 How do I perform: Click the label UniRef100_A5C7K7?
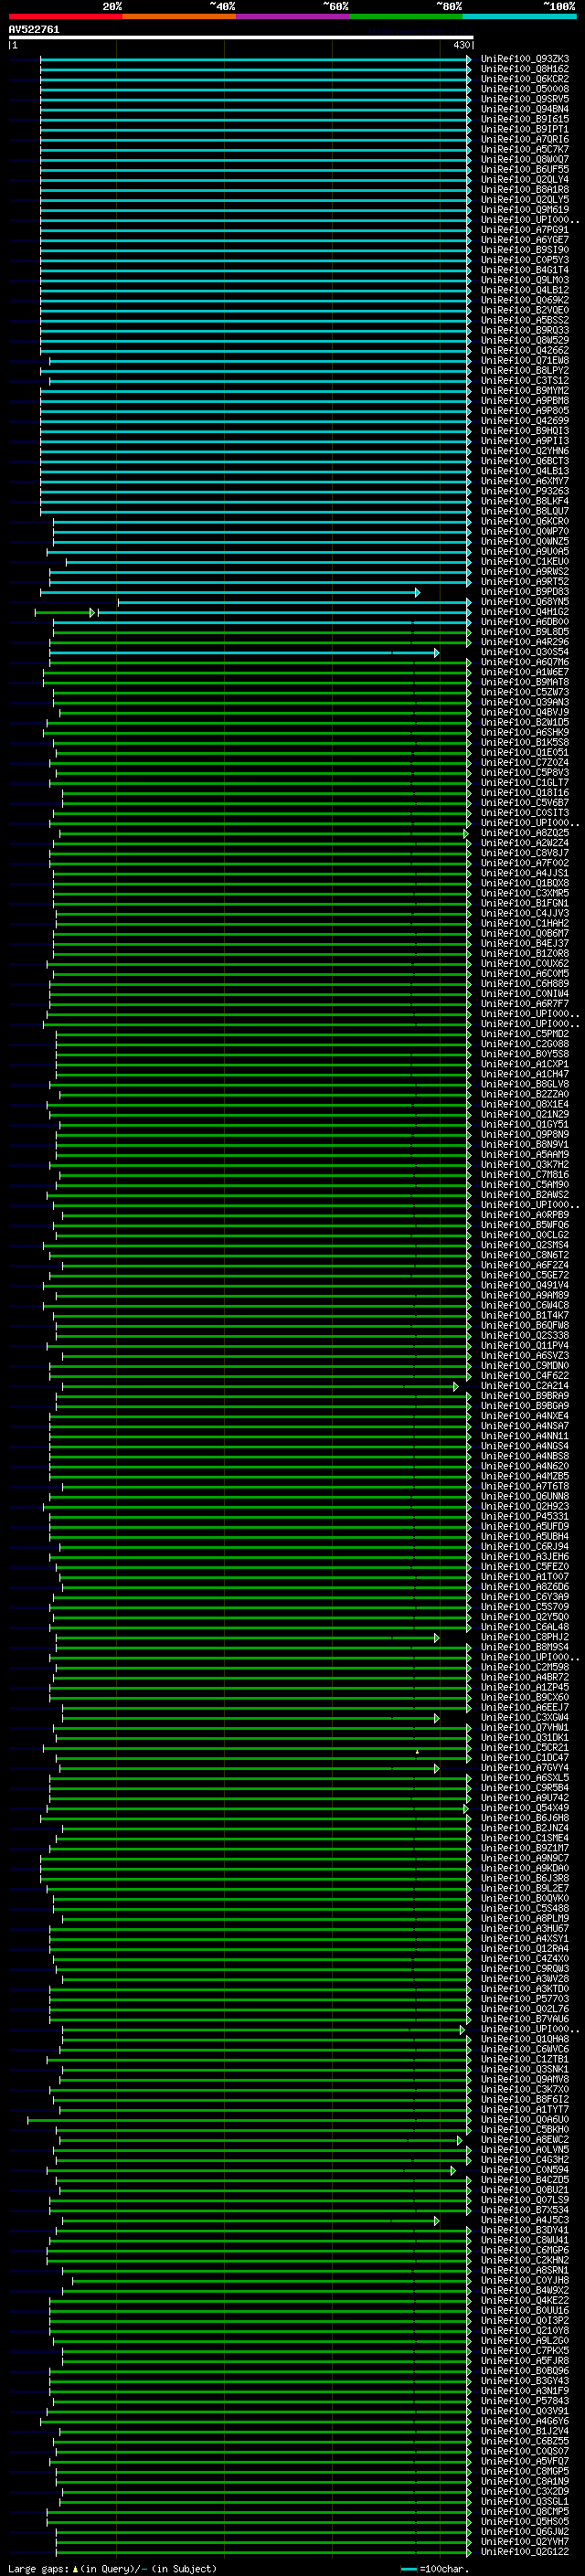tap(525, 150)
